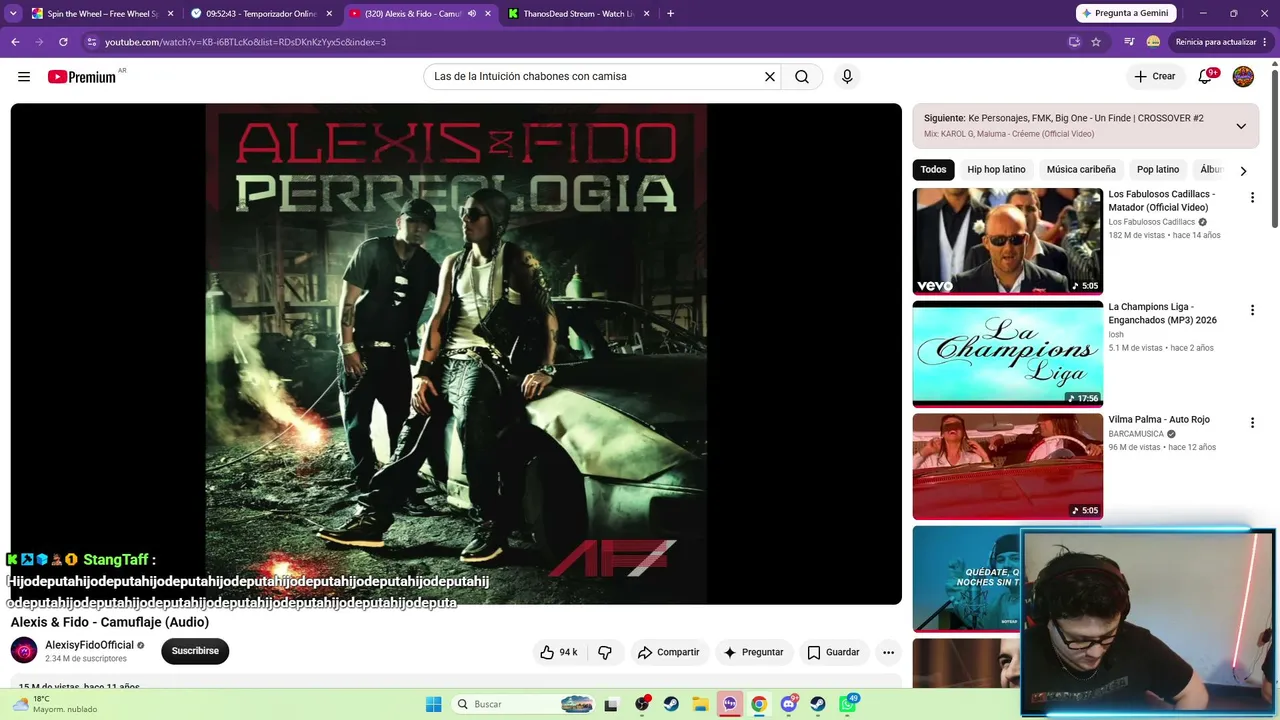Screen dimensions: 1280x720
Task: Open Vilma Palma - Auto Rojo title
Action: (1159, 420)
